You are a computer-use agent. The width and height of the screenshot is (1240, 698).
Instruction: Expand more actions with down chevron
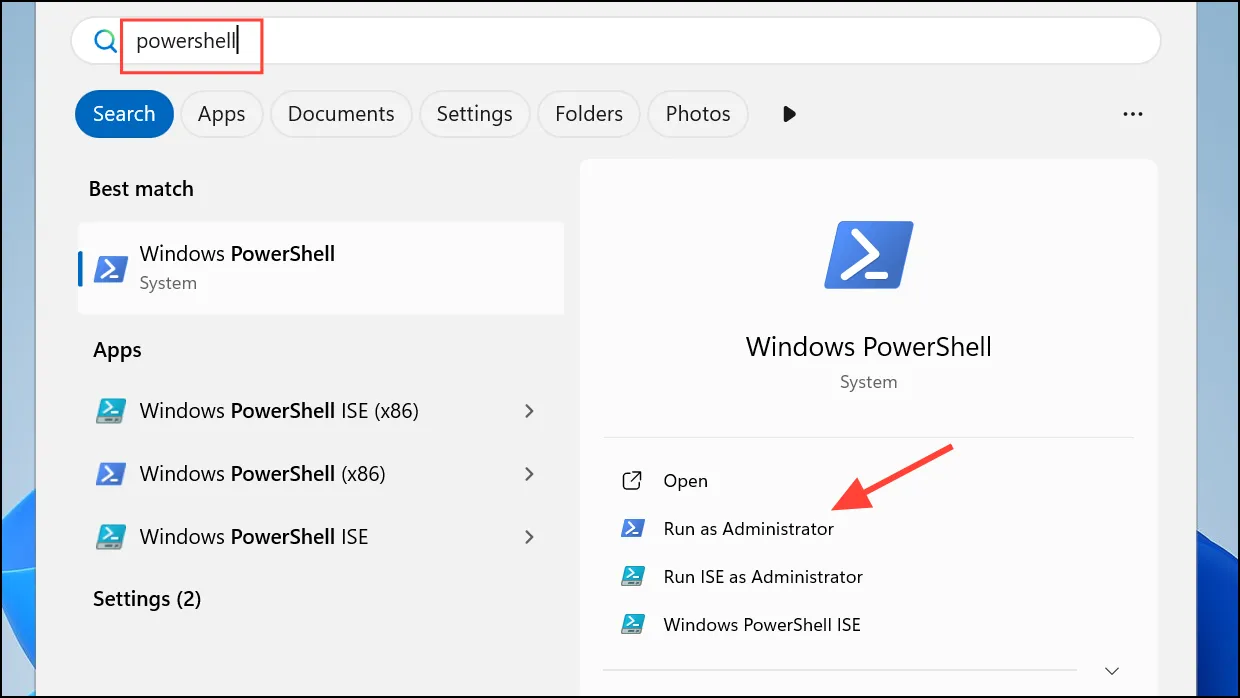tap(1111, 670)
